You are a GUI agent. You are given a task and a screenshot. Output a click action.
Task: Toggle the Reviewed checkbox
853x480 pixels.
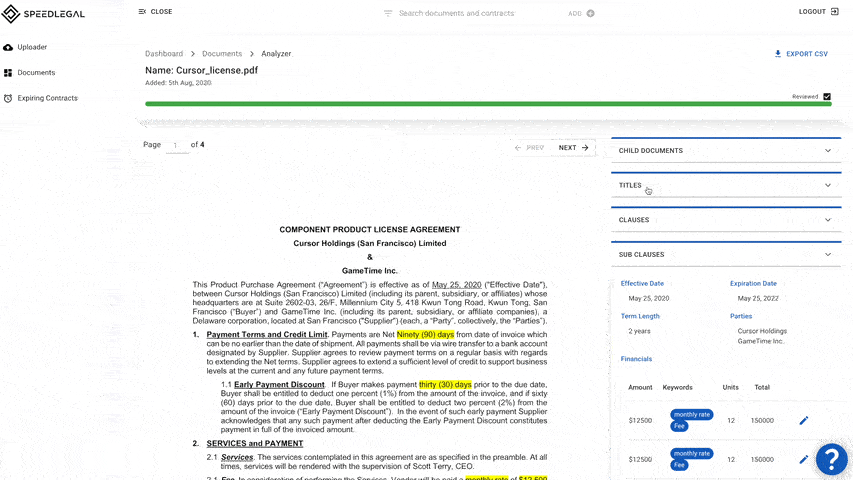coord(827,96)
